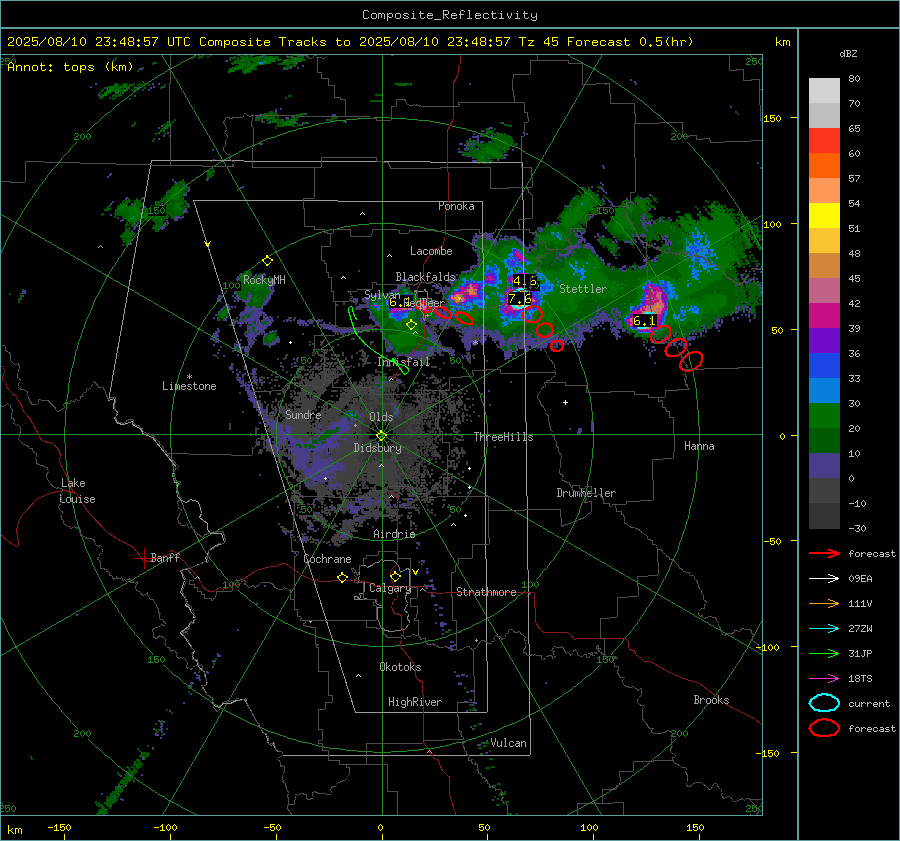Click the red swatch in the dBZ legend
900x841 pixels.
coord(824,140)
